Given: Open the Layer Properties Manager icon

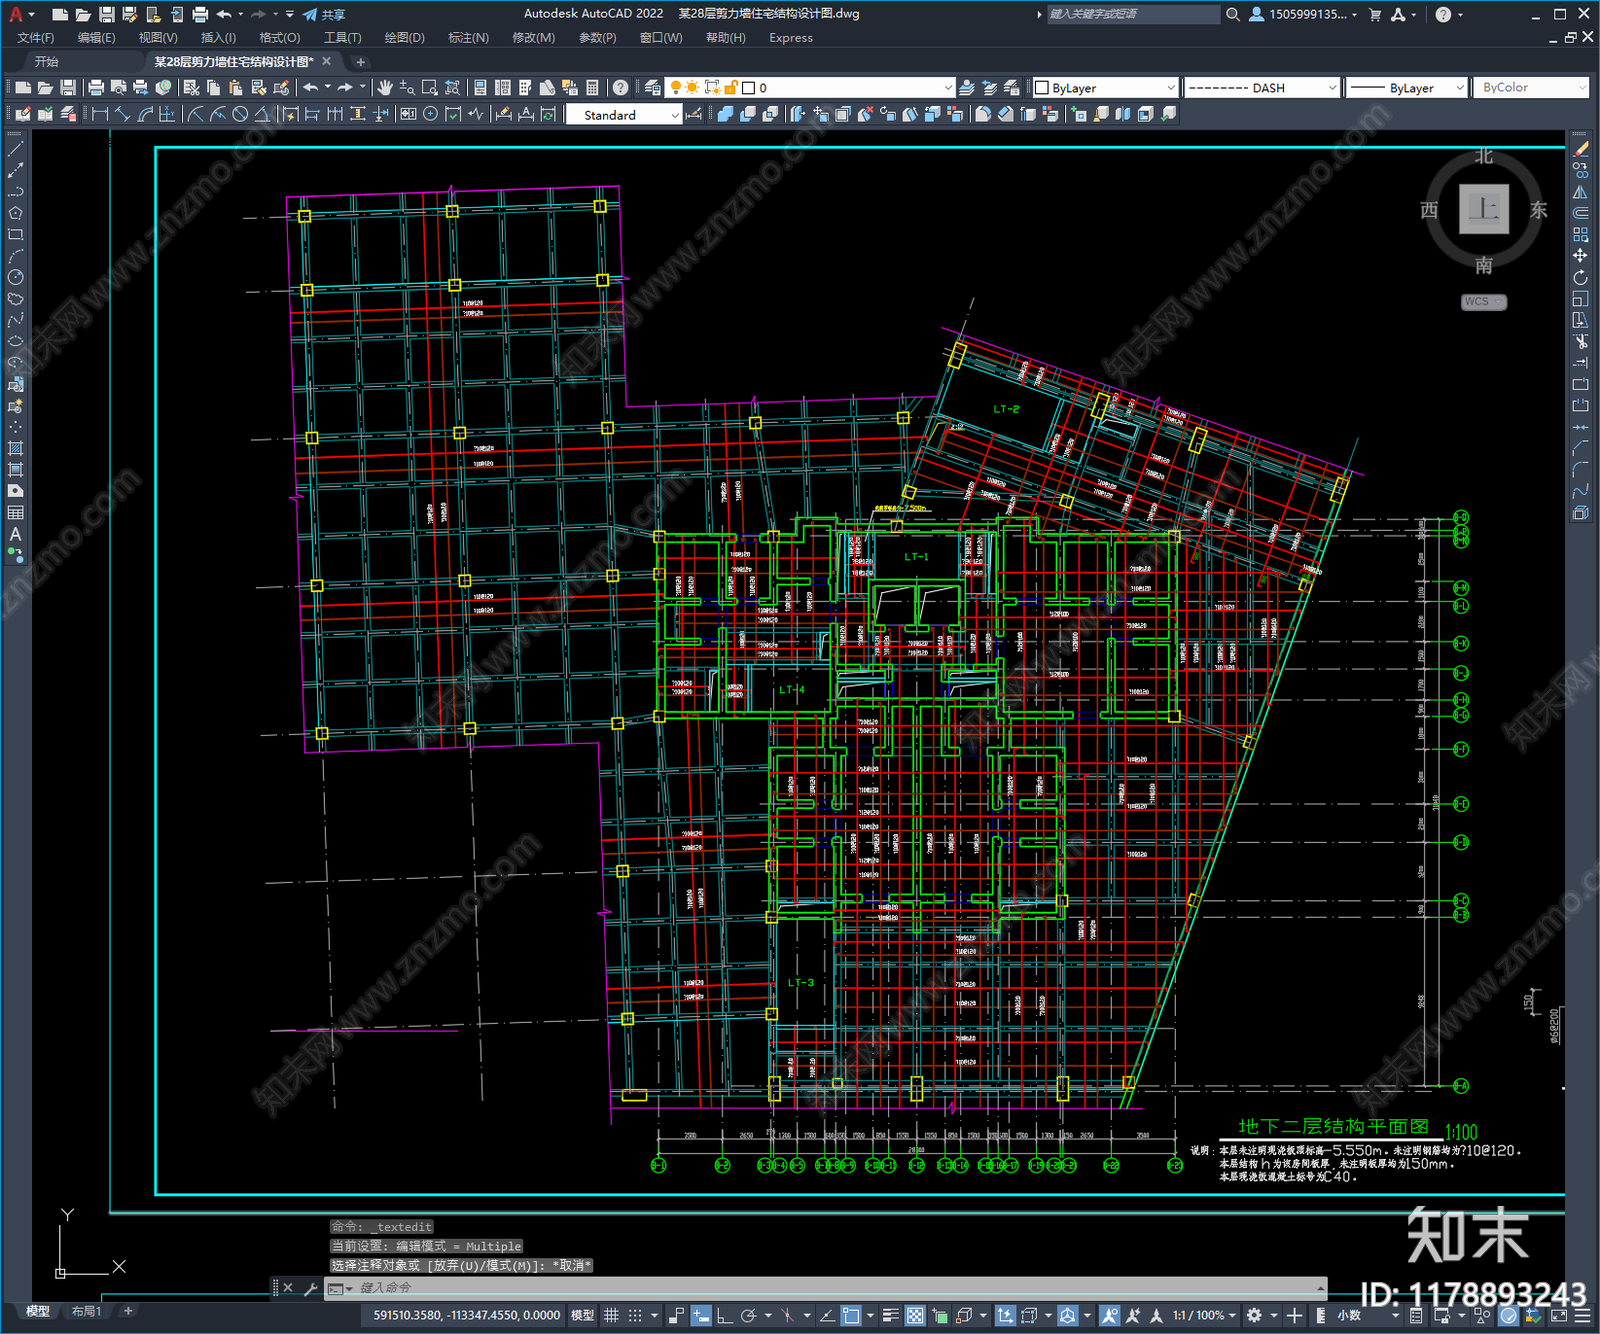Looking at the screenshot, I should click(x=652, y=88).
